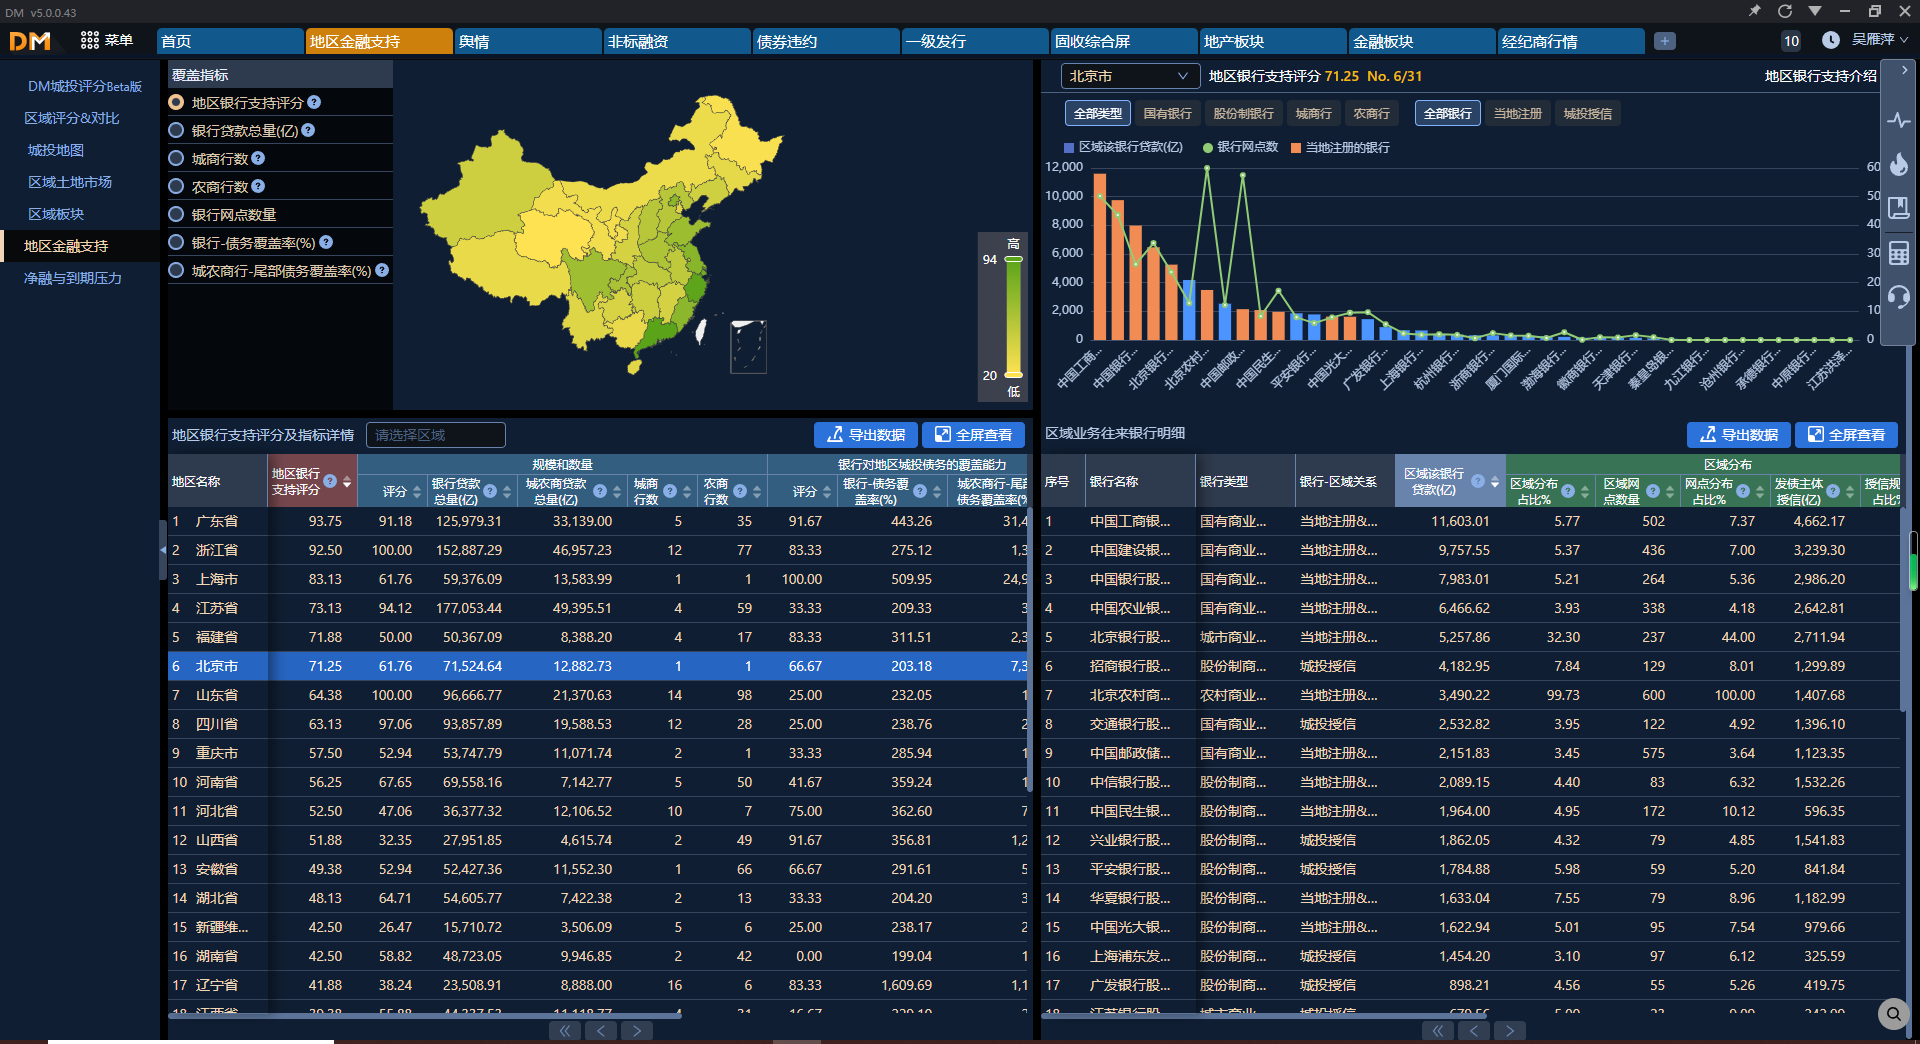This screenshot has width=1920, height=1044.
Task: Open the flame hot topics icon
Action: coord(1898,165)
